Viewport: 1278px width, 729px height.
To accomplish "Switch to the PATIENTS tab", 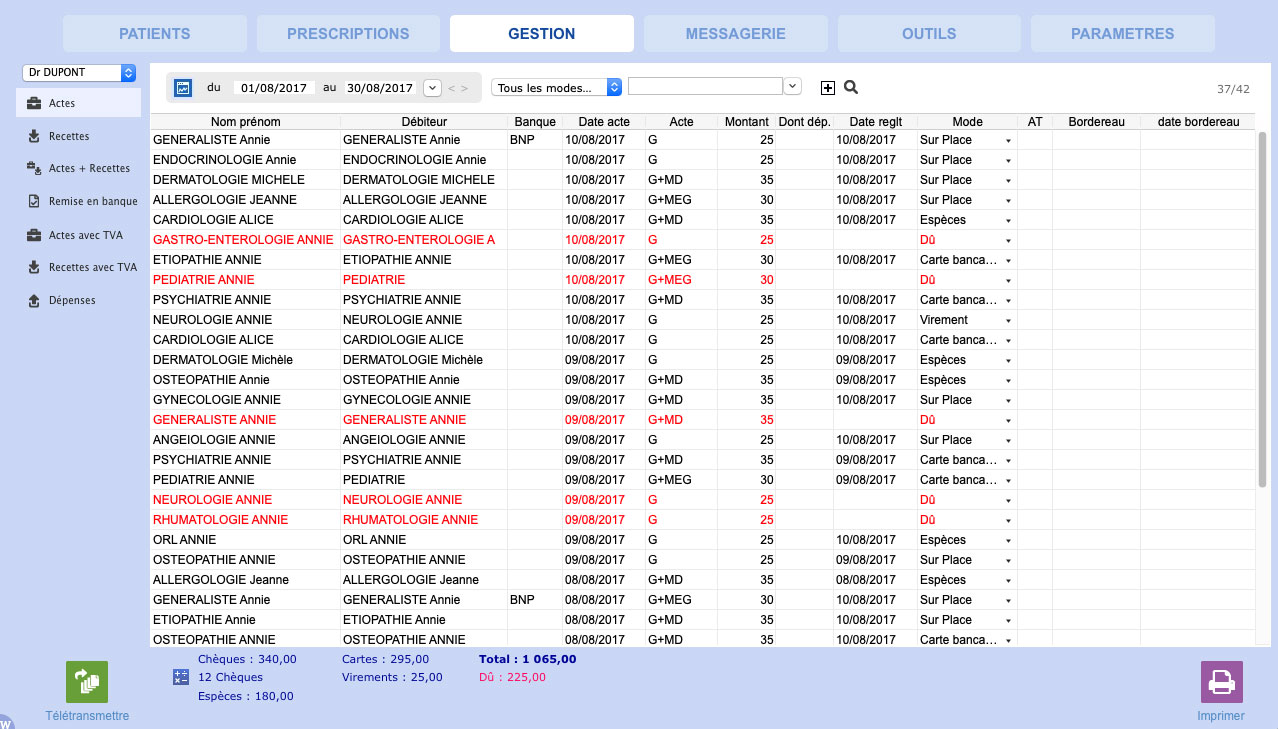I will [154, 33].
